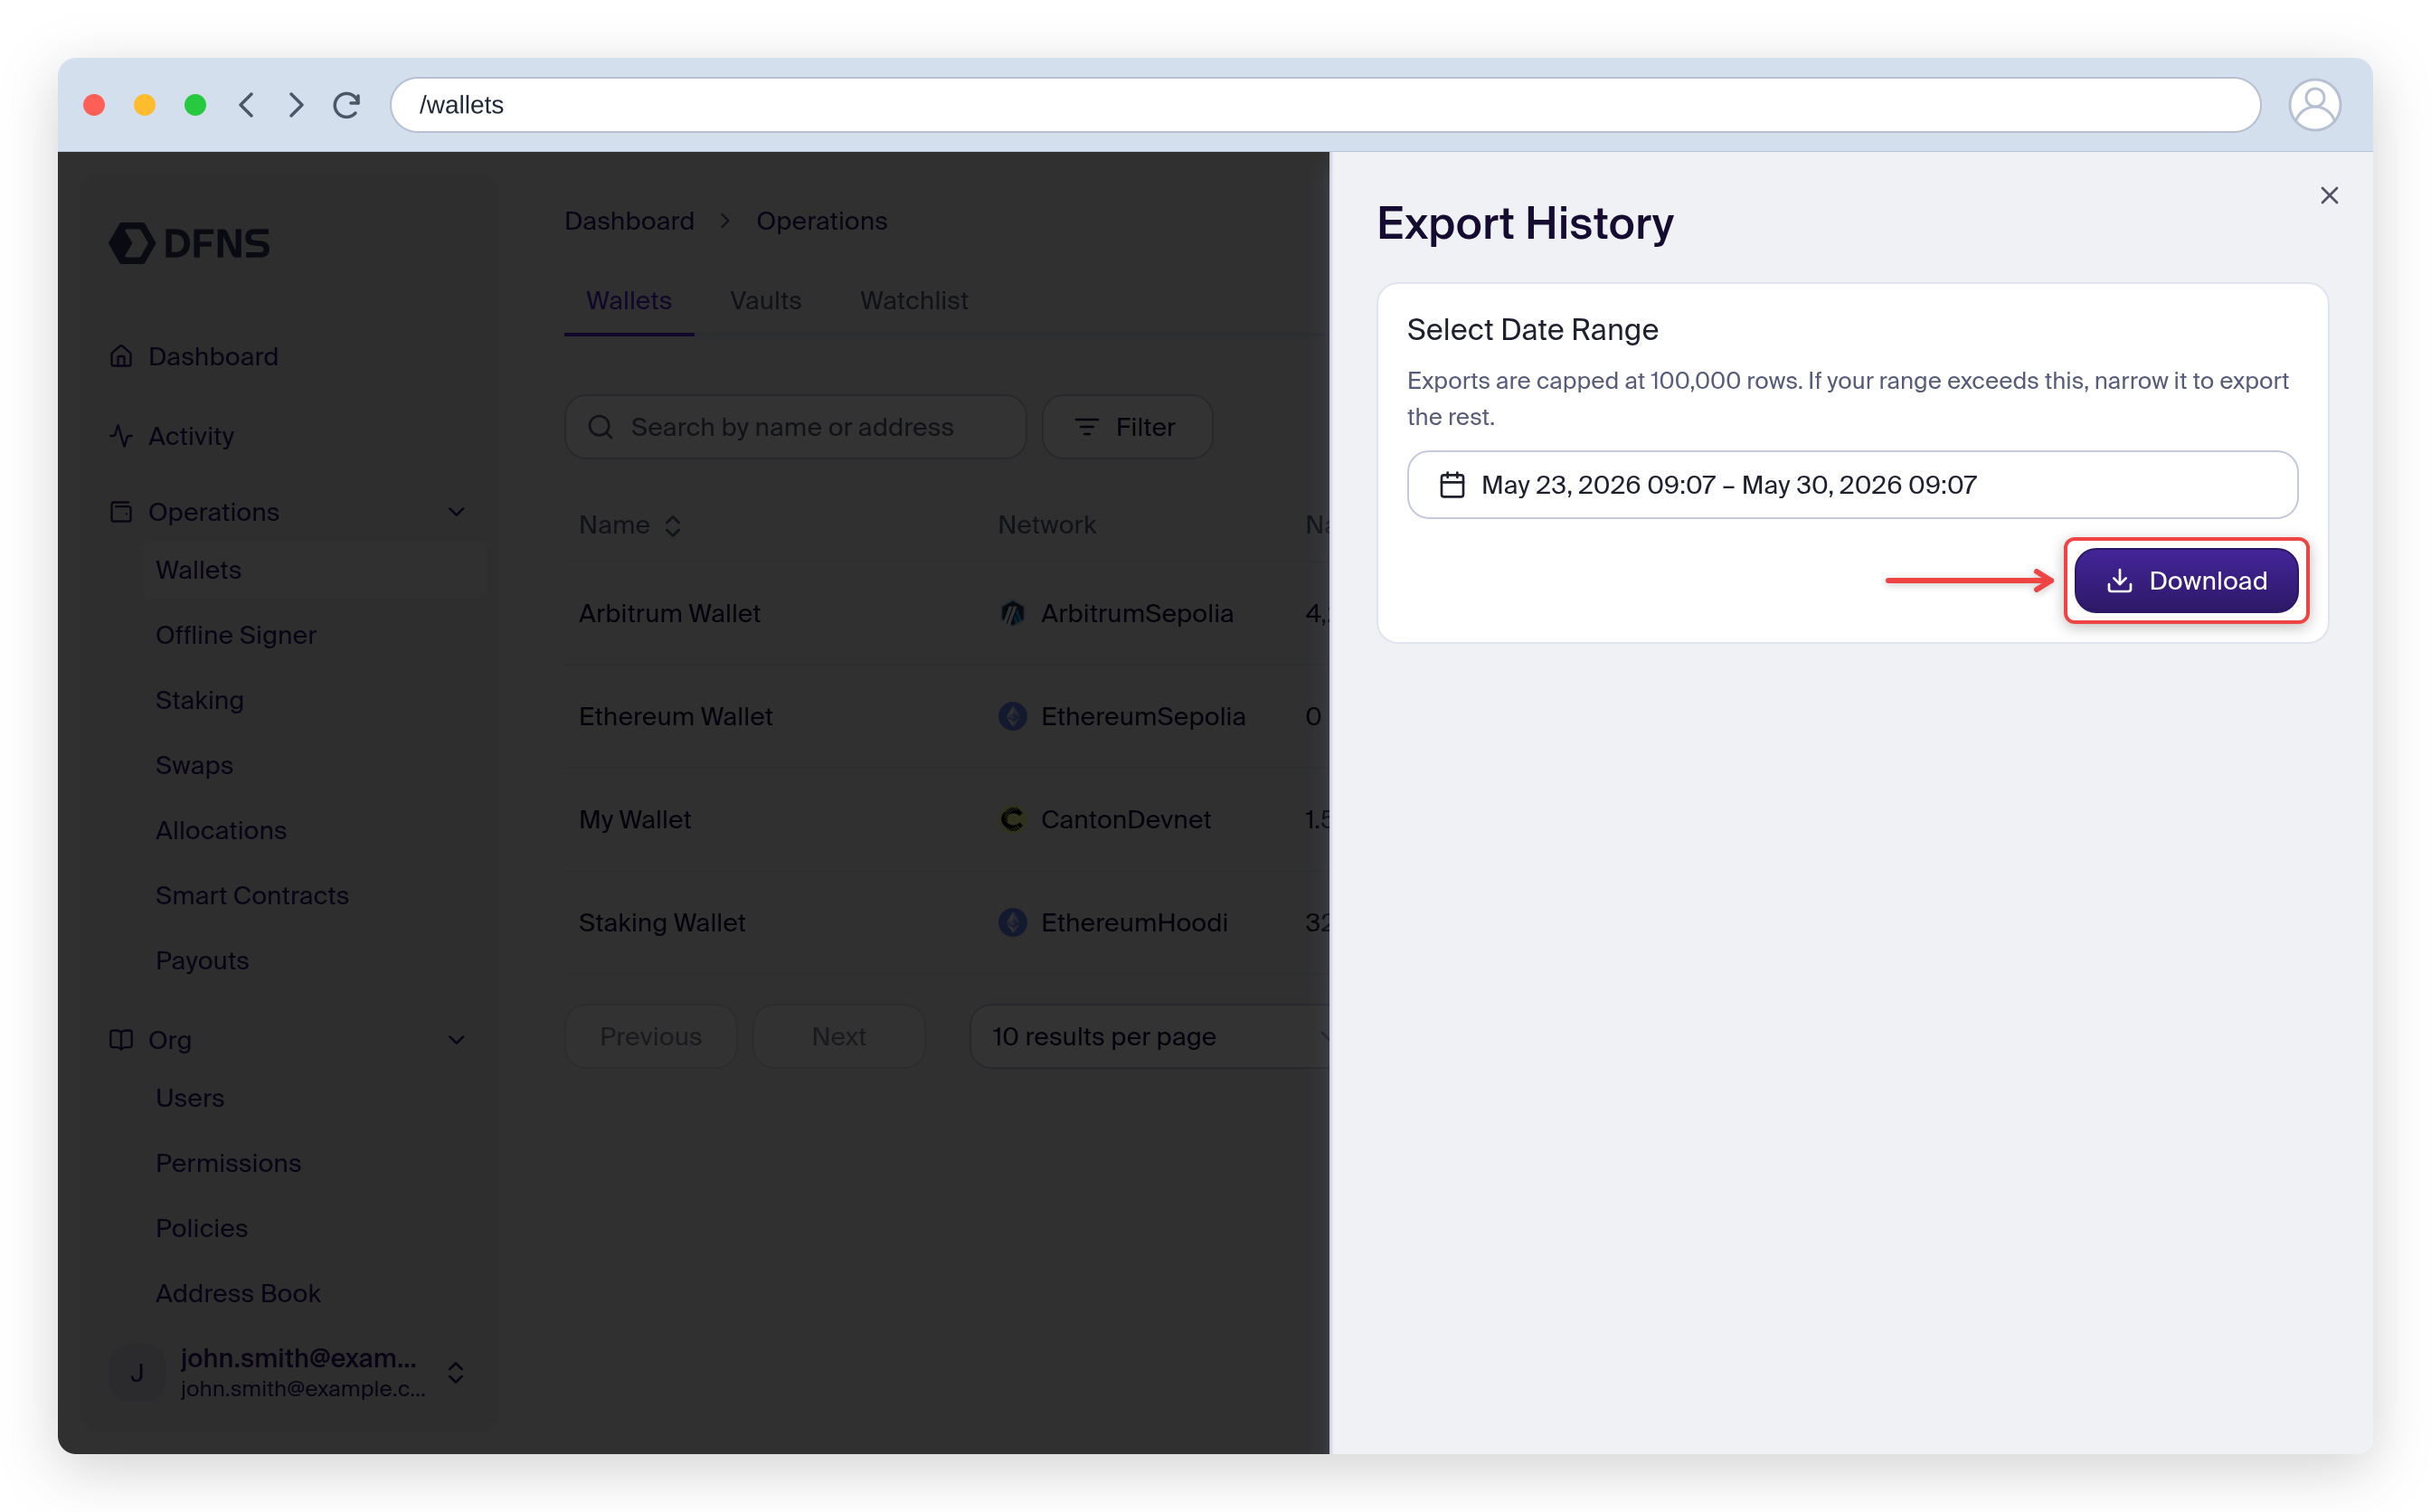Viewport: 2431px width, 1512px height.
Task: Click the ArbitrumSepolia network icon
Action: pyautogui.click(x=1012, y=614)
